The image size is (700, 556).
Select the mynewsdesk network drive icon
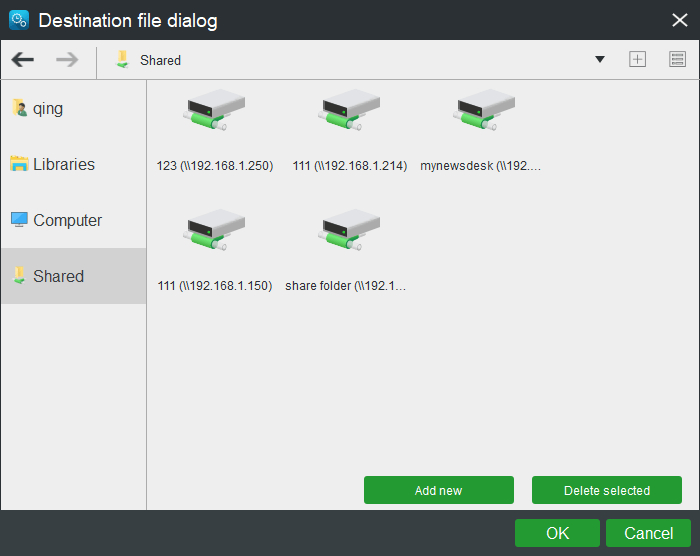coord(484,110)
